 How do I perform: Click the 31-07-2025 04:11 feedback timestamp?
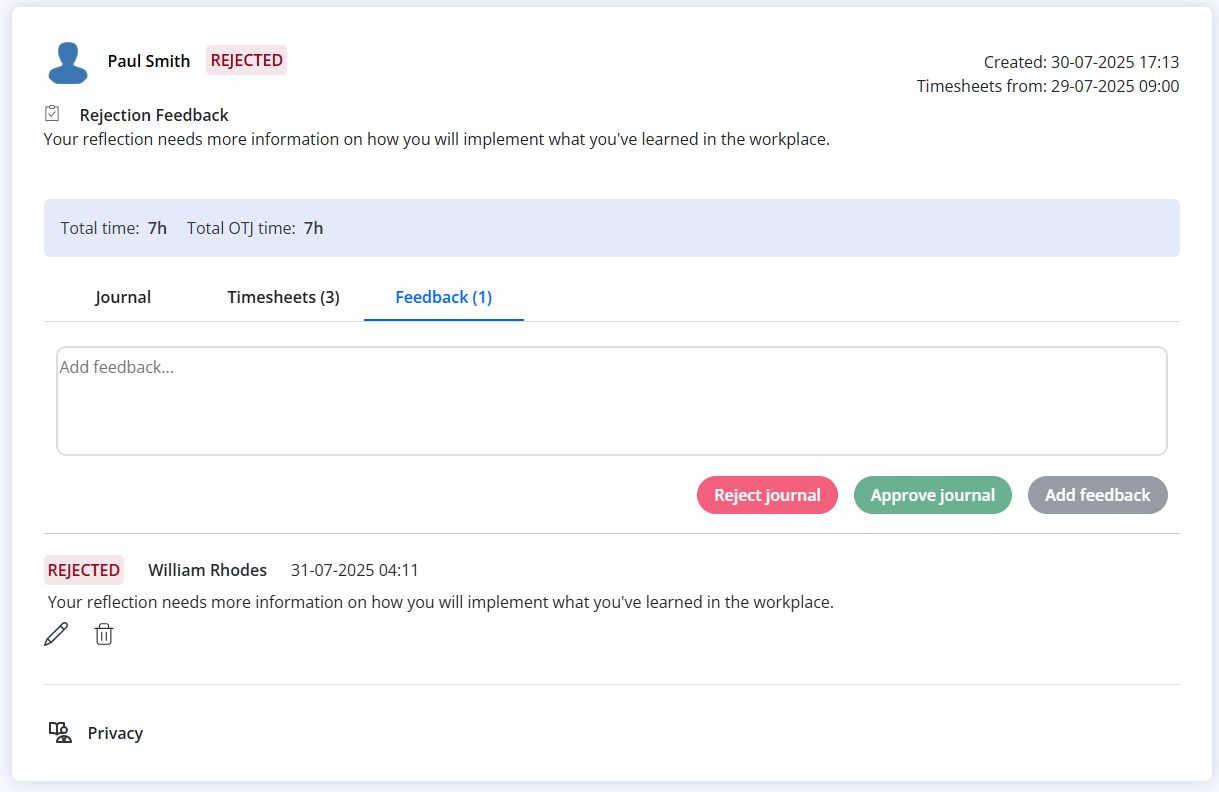pos(355,570)
